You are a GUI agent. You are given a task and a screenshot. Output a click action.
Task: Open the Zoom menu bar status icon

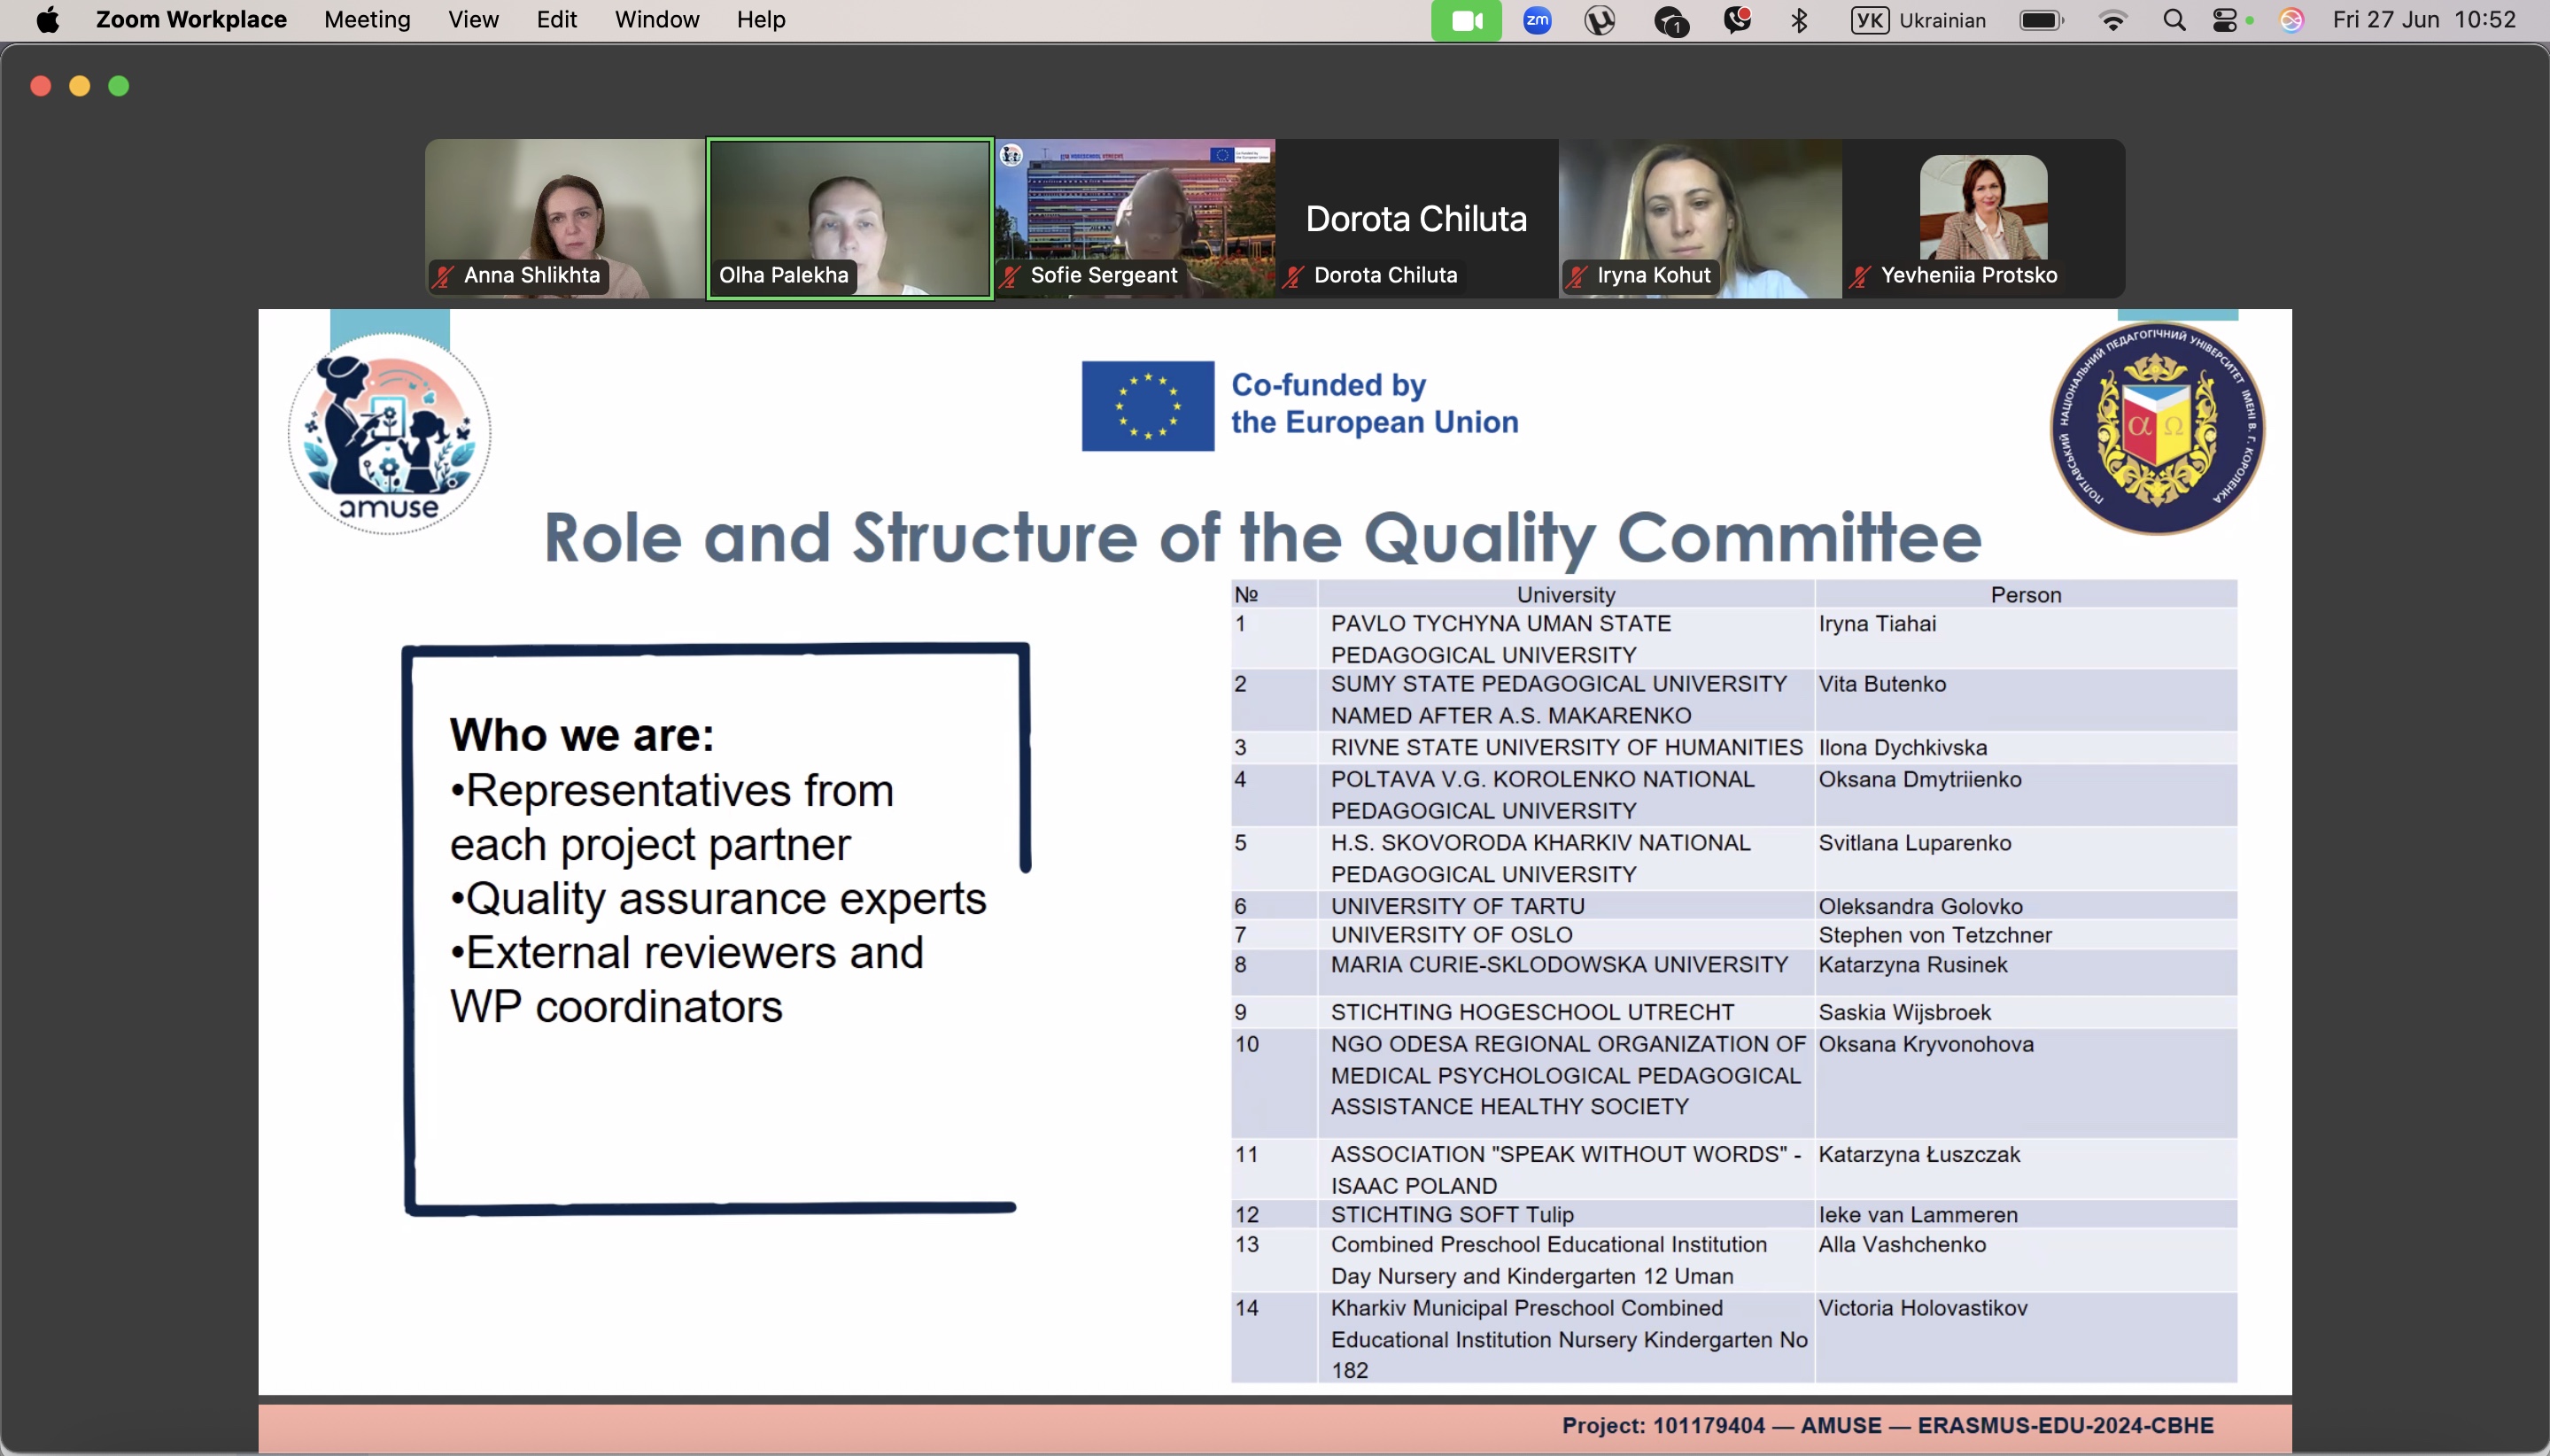point(1537,20)
